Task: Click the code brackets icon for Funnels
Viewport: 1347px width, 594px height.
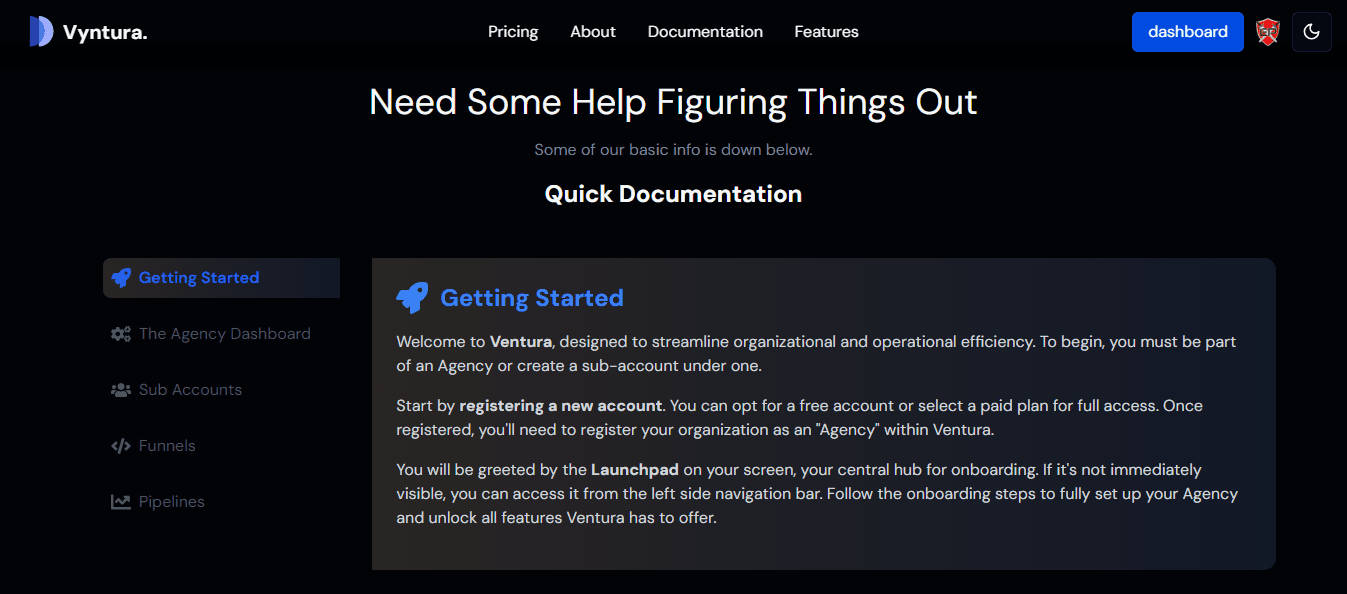Action: pos(121,446)
